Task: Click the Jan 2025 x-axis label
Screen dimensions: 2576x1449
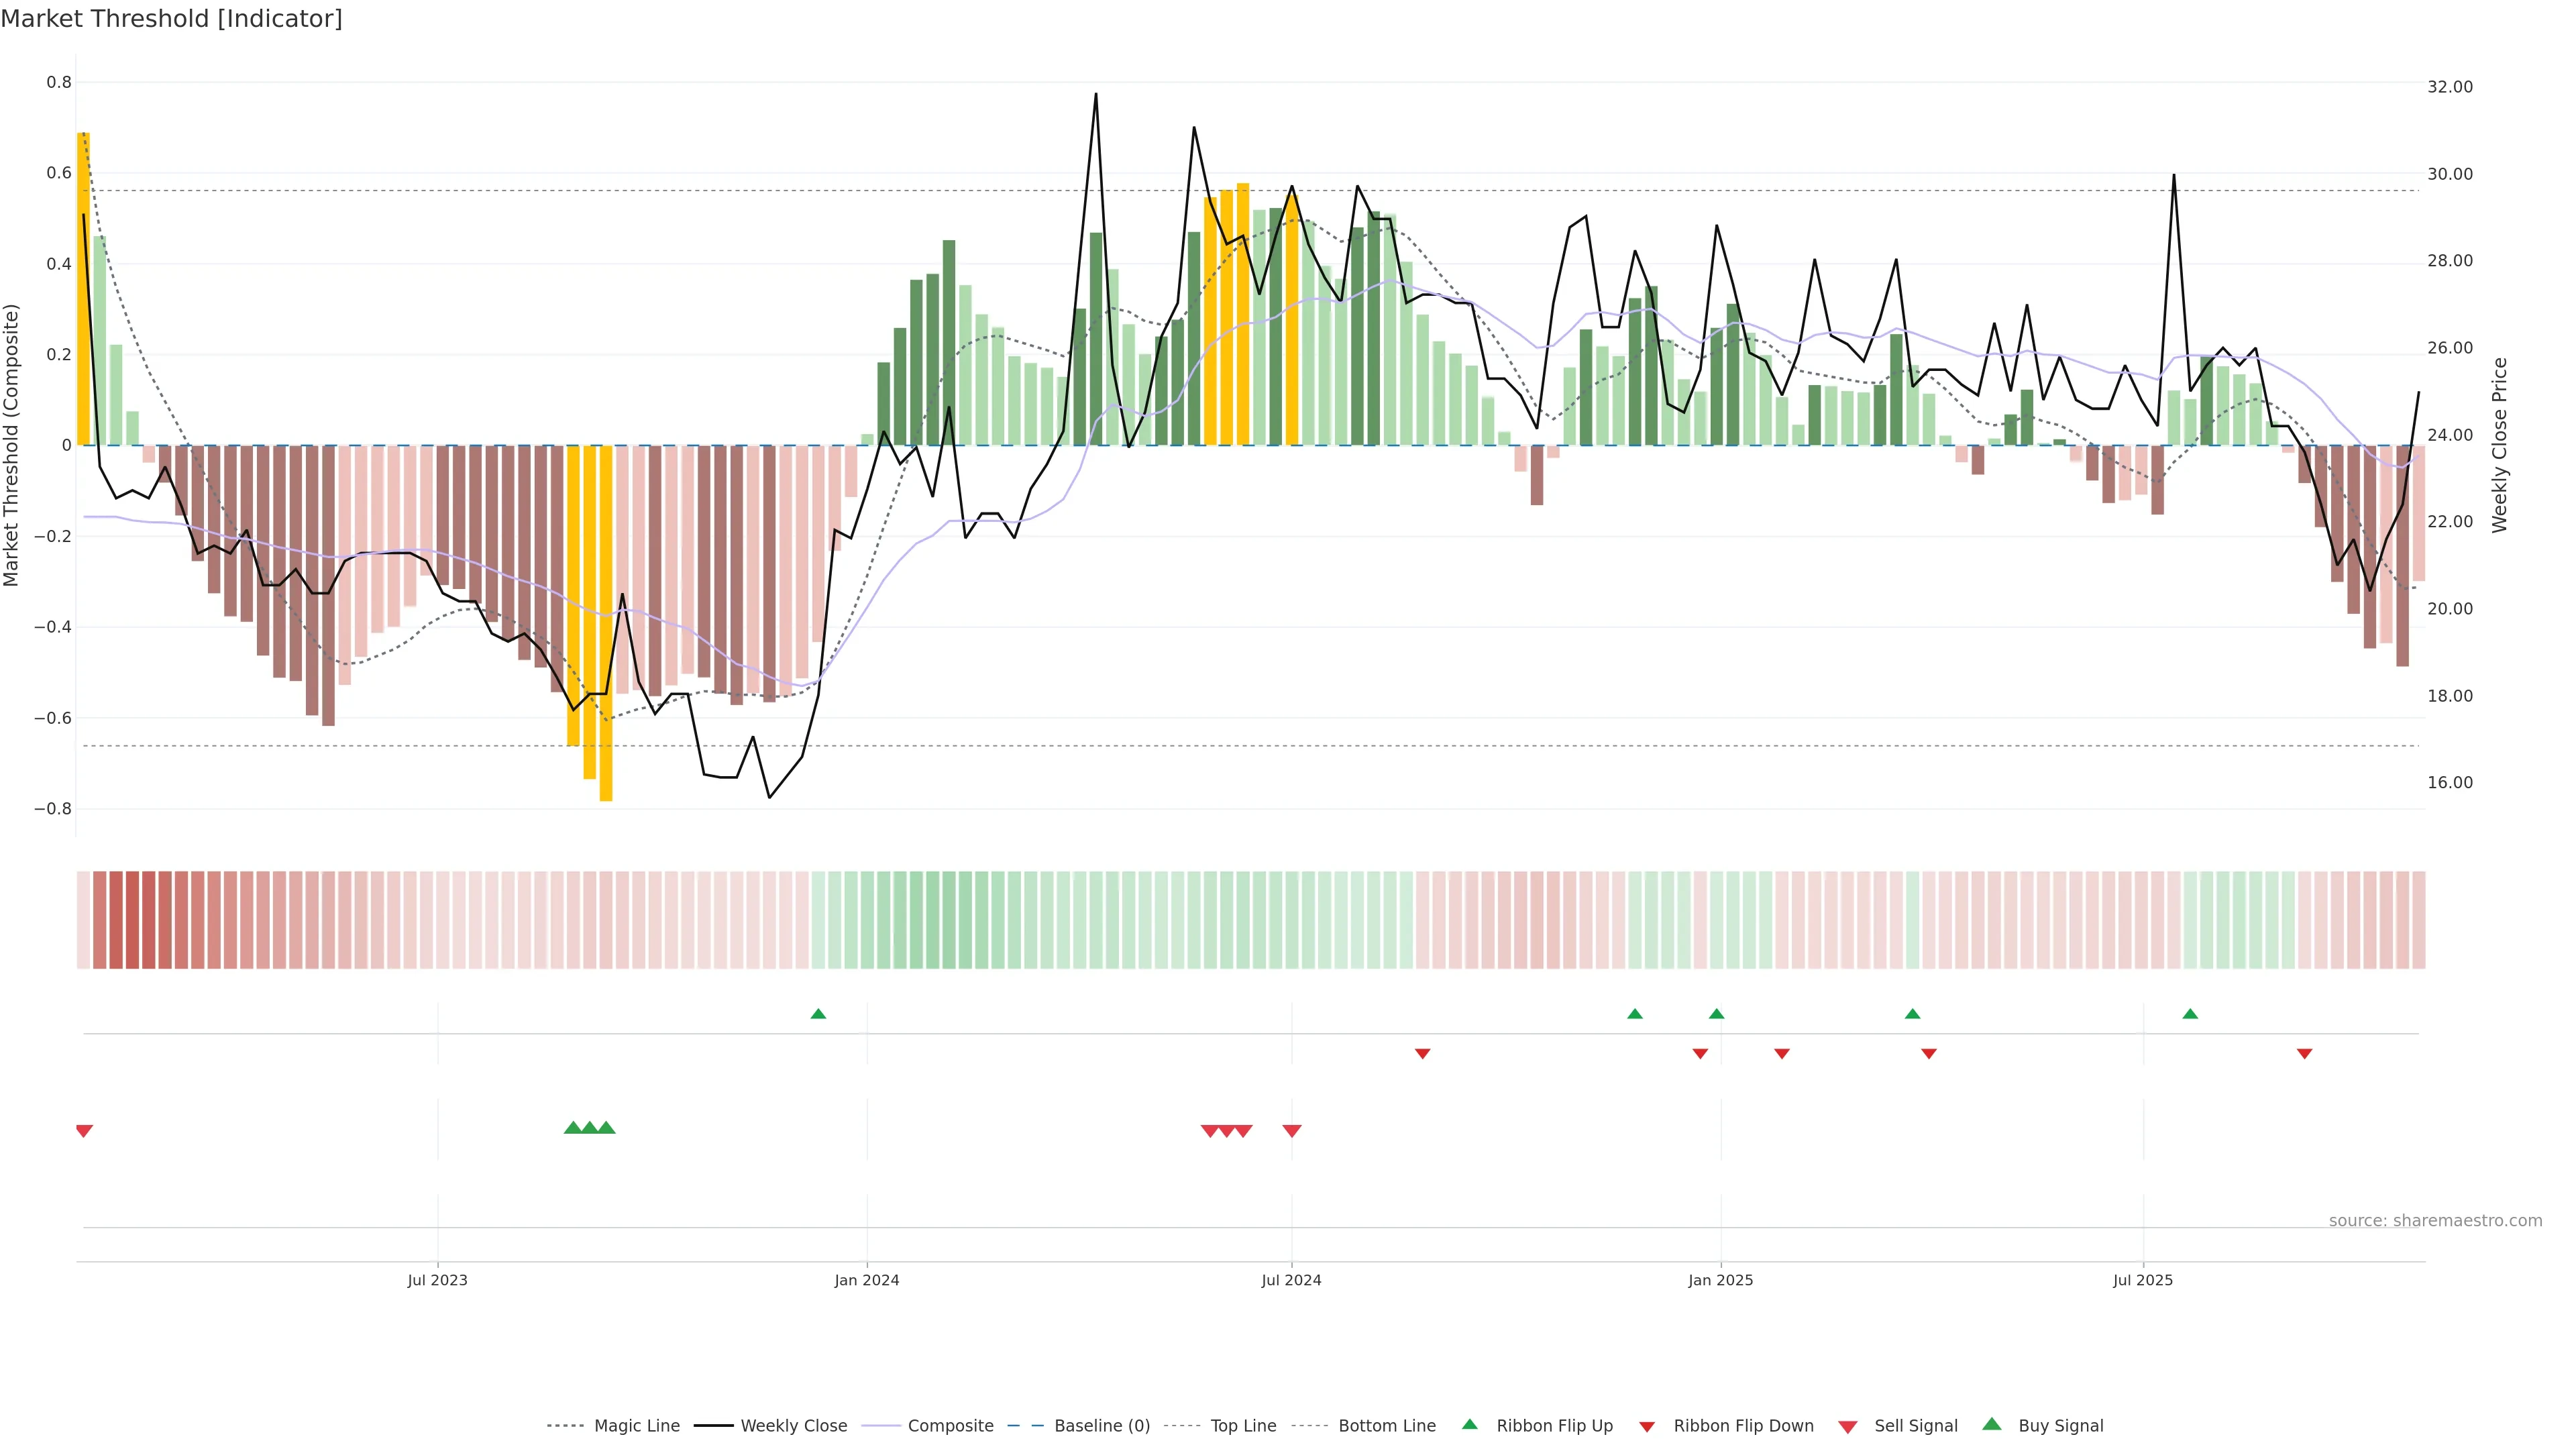Action: pyautogui.click(x=1720, y=1280)
